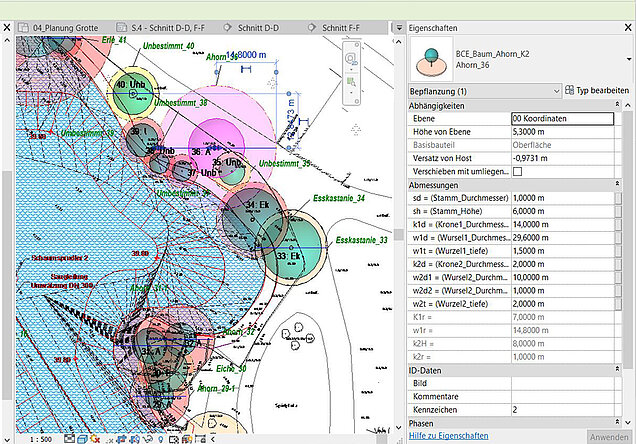Open temporary hide/isolate glasses icon

click(148, 439)
